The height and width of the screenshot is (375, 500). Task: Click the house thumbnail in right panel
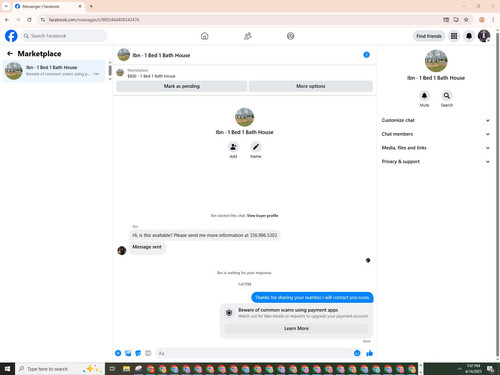pyautogui.click(x=436, y=61)
